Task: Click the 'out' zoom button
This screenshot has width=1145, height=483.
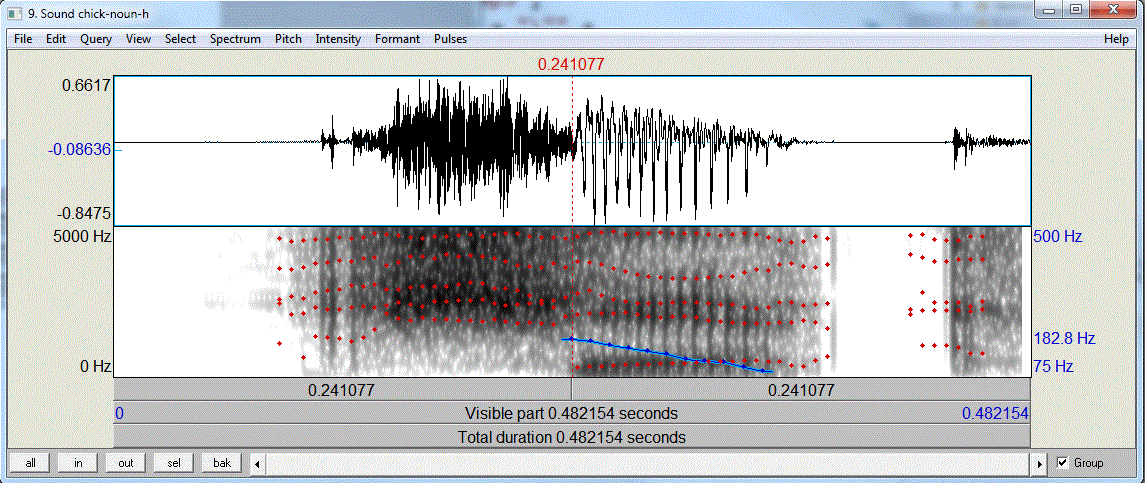Action: [x=126, y=463]
